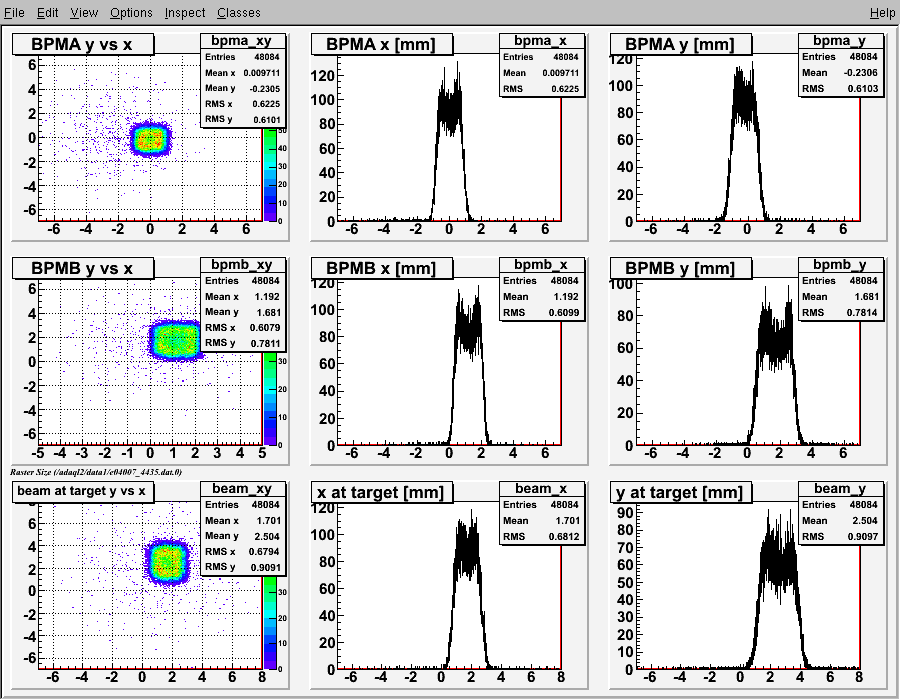Click the bpma_xy statistics box header

(x=243, y=41)
